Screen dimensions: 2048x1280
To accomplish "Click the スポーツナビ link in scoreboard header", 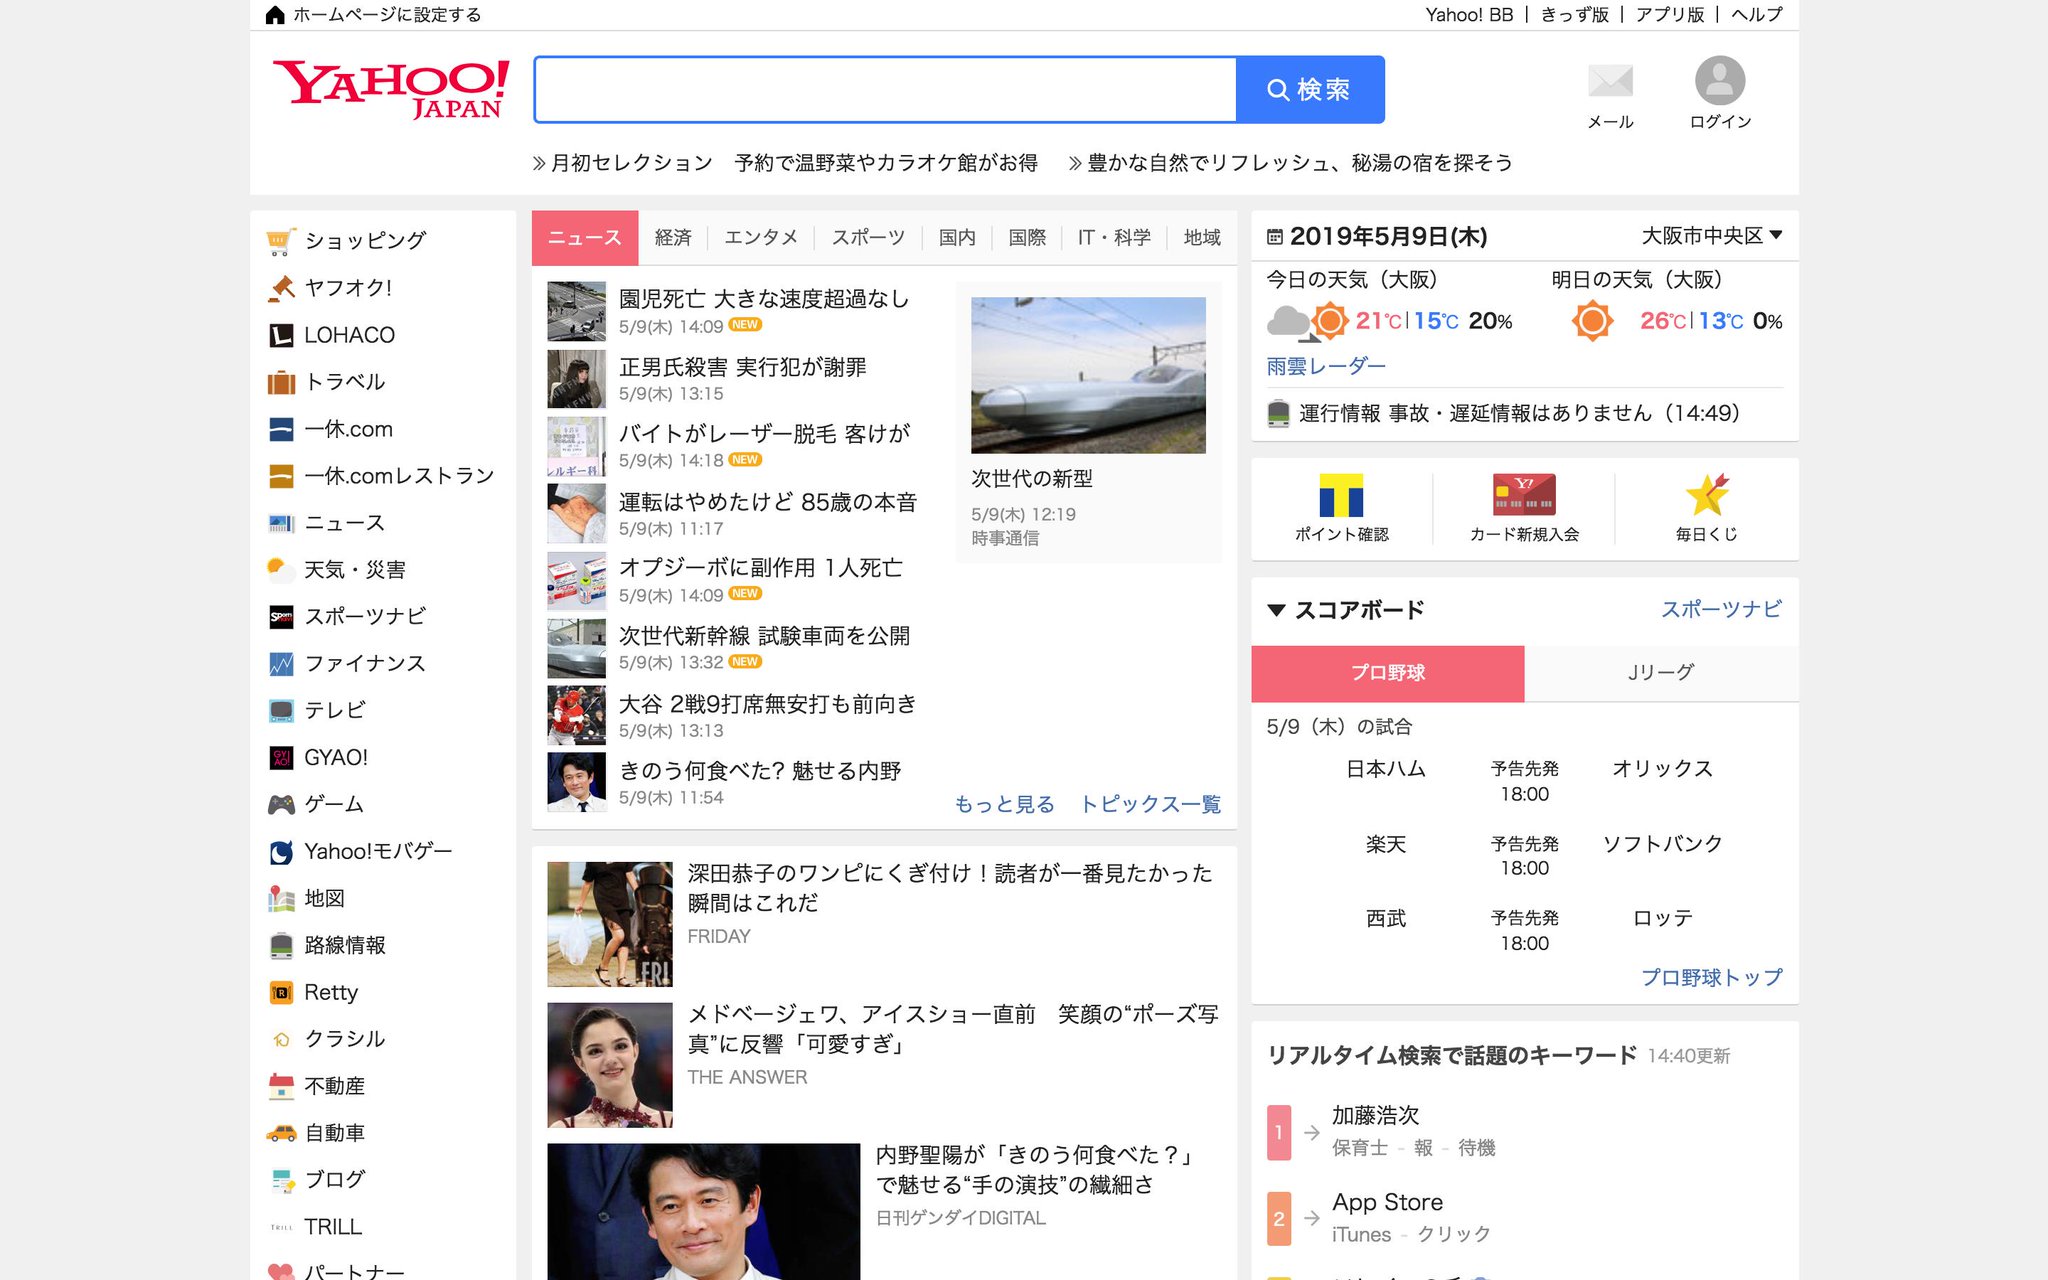I will [1721, 609].
